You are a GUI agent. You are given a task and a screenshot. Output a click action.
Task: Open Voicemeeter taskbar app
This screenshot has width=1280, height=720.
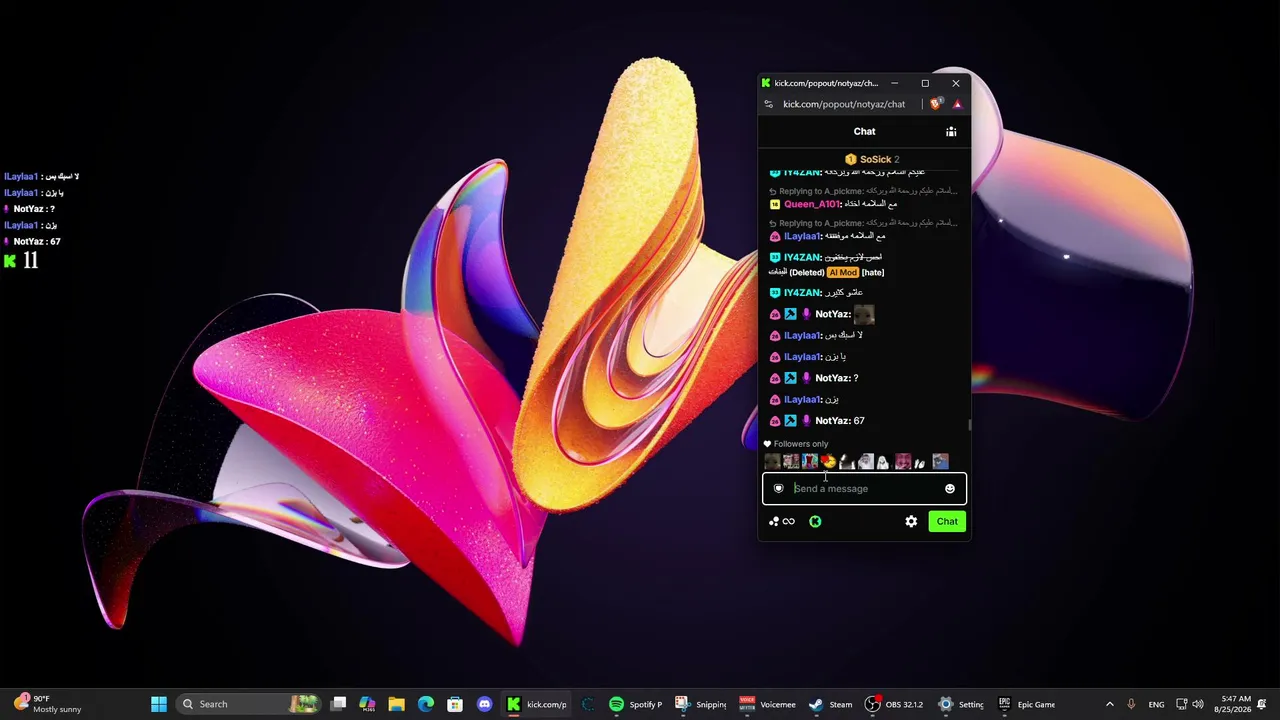coord(767,704)
